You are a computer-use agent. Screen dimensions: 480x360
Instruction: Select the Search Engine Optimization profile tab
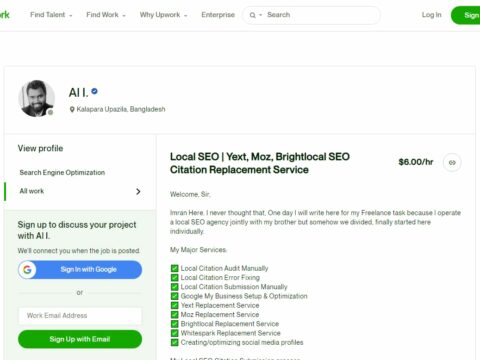(62, 173)
